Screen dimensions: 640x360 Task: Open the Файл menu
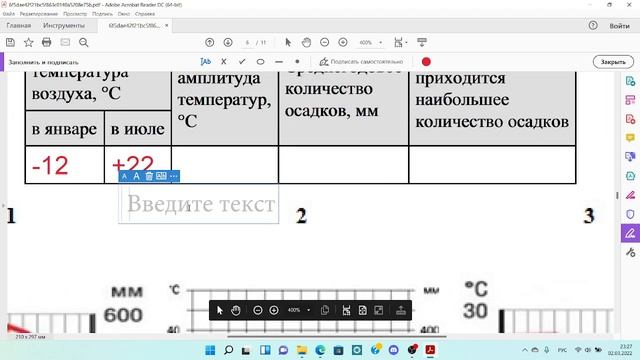click(x=9, y=14)
